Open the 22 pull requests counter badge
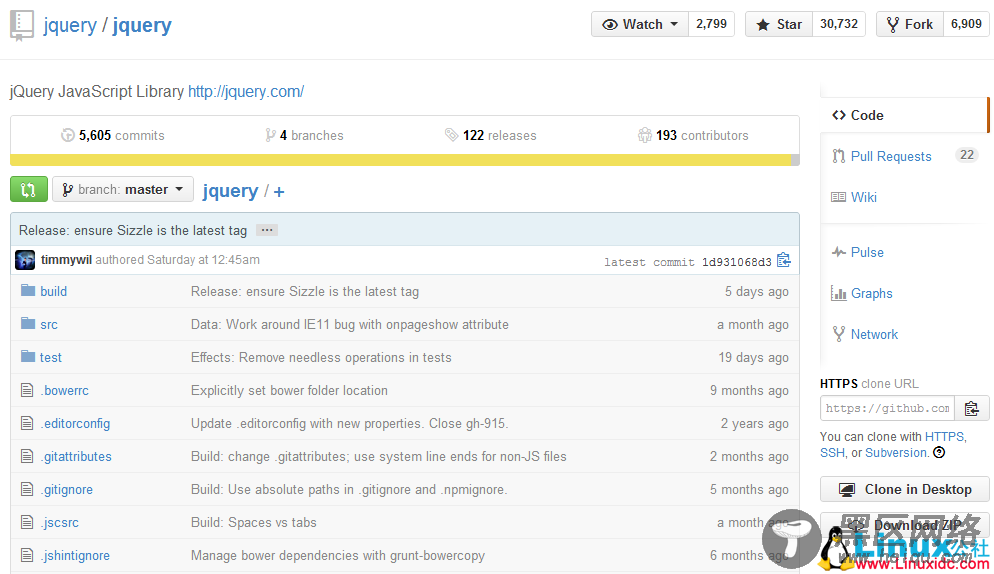Screen dimensions: 994x574 (x=966, y=155)
